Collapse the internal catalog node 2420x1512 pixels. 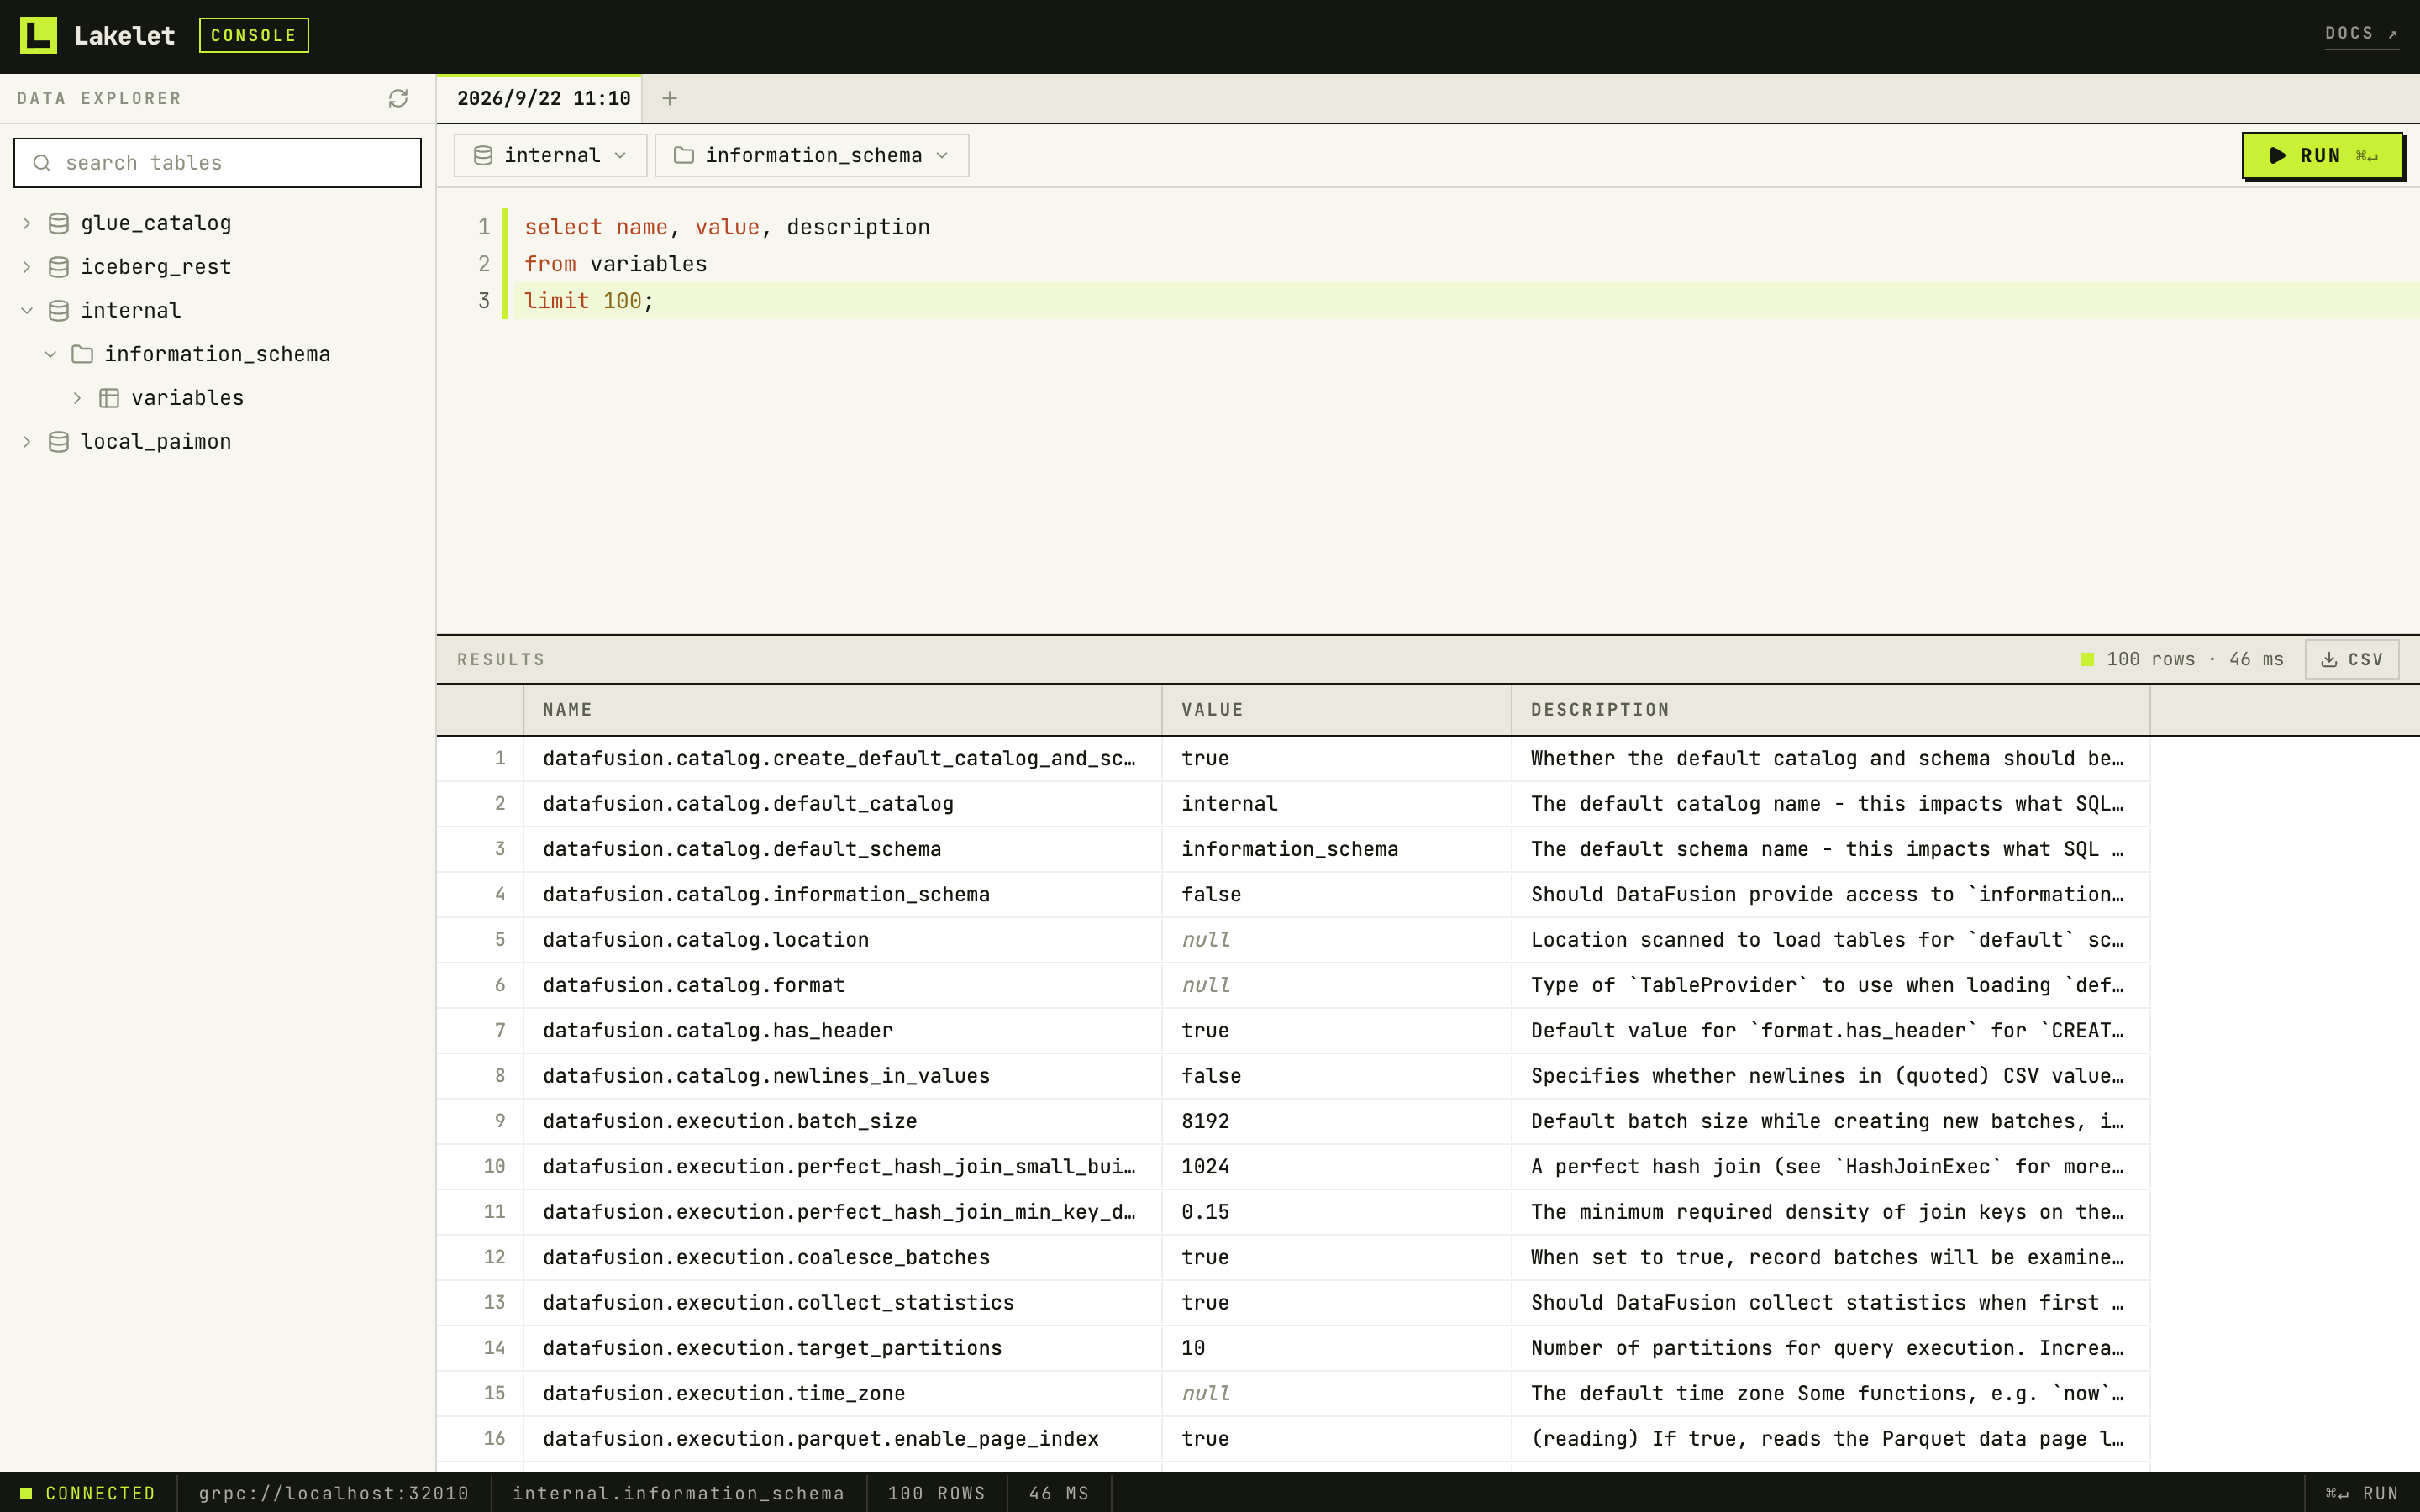27,311
